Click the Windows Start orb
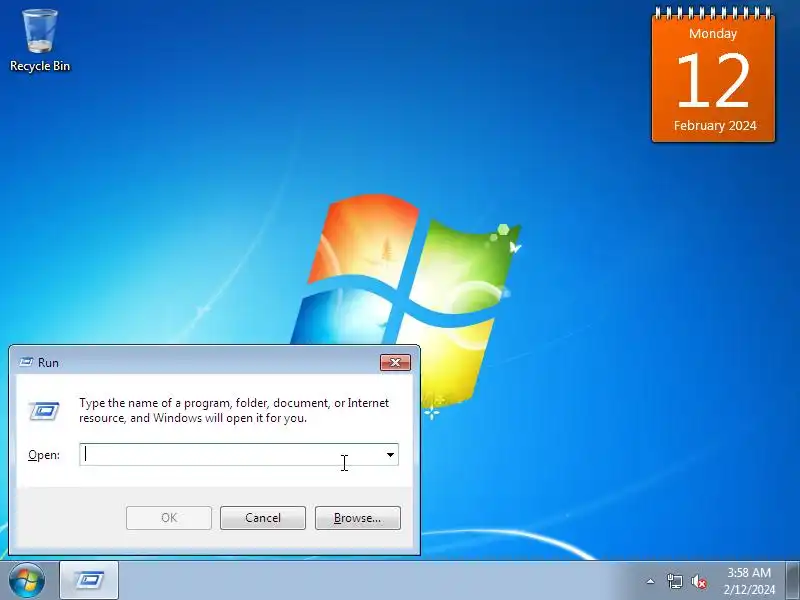The height and width of the screenshot is (600, 800). tap(27, 581)
